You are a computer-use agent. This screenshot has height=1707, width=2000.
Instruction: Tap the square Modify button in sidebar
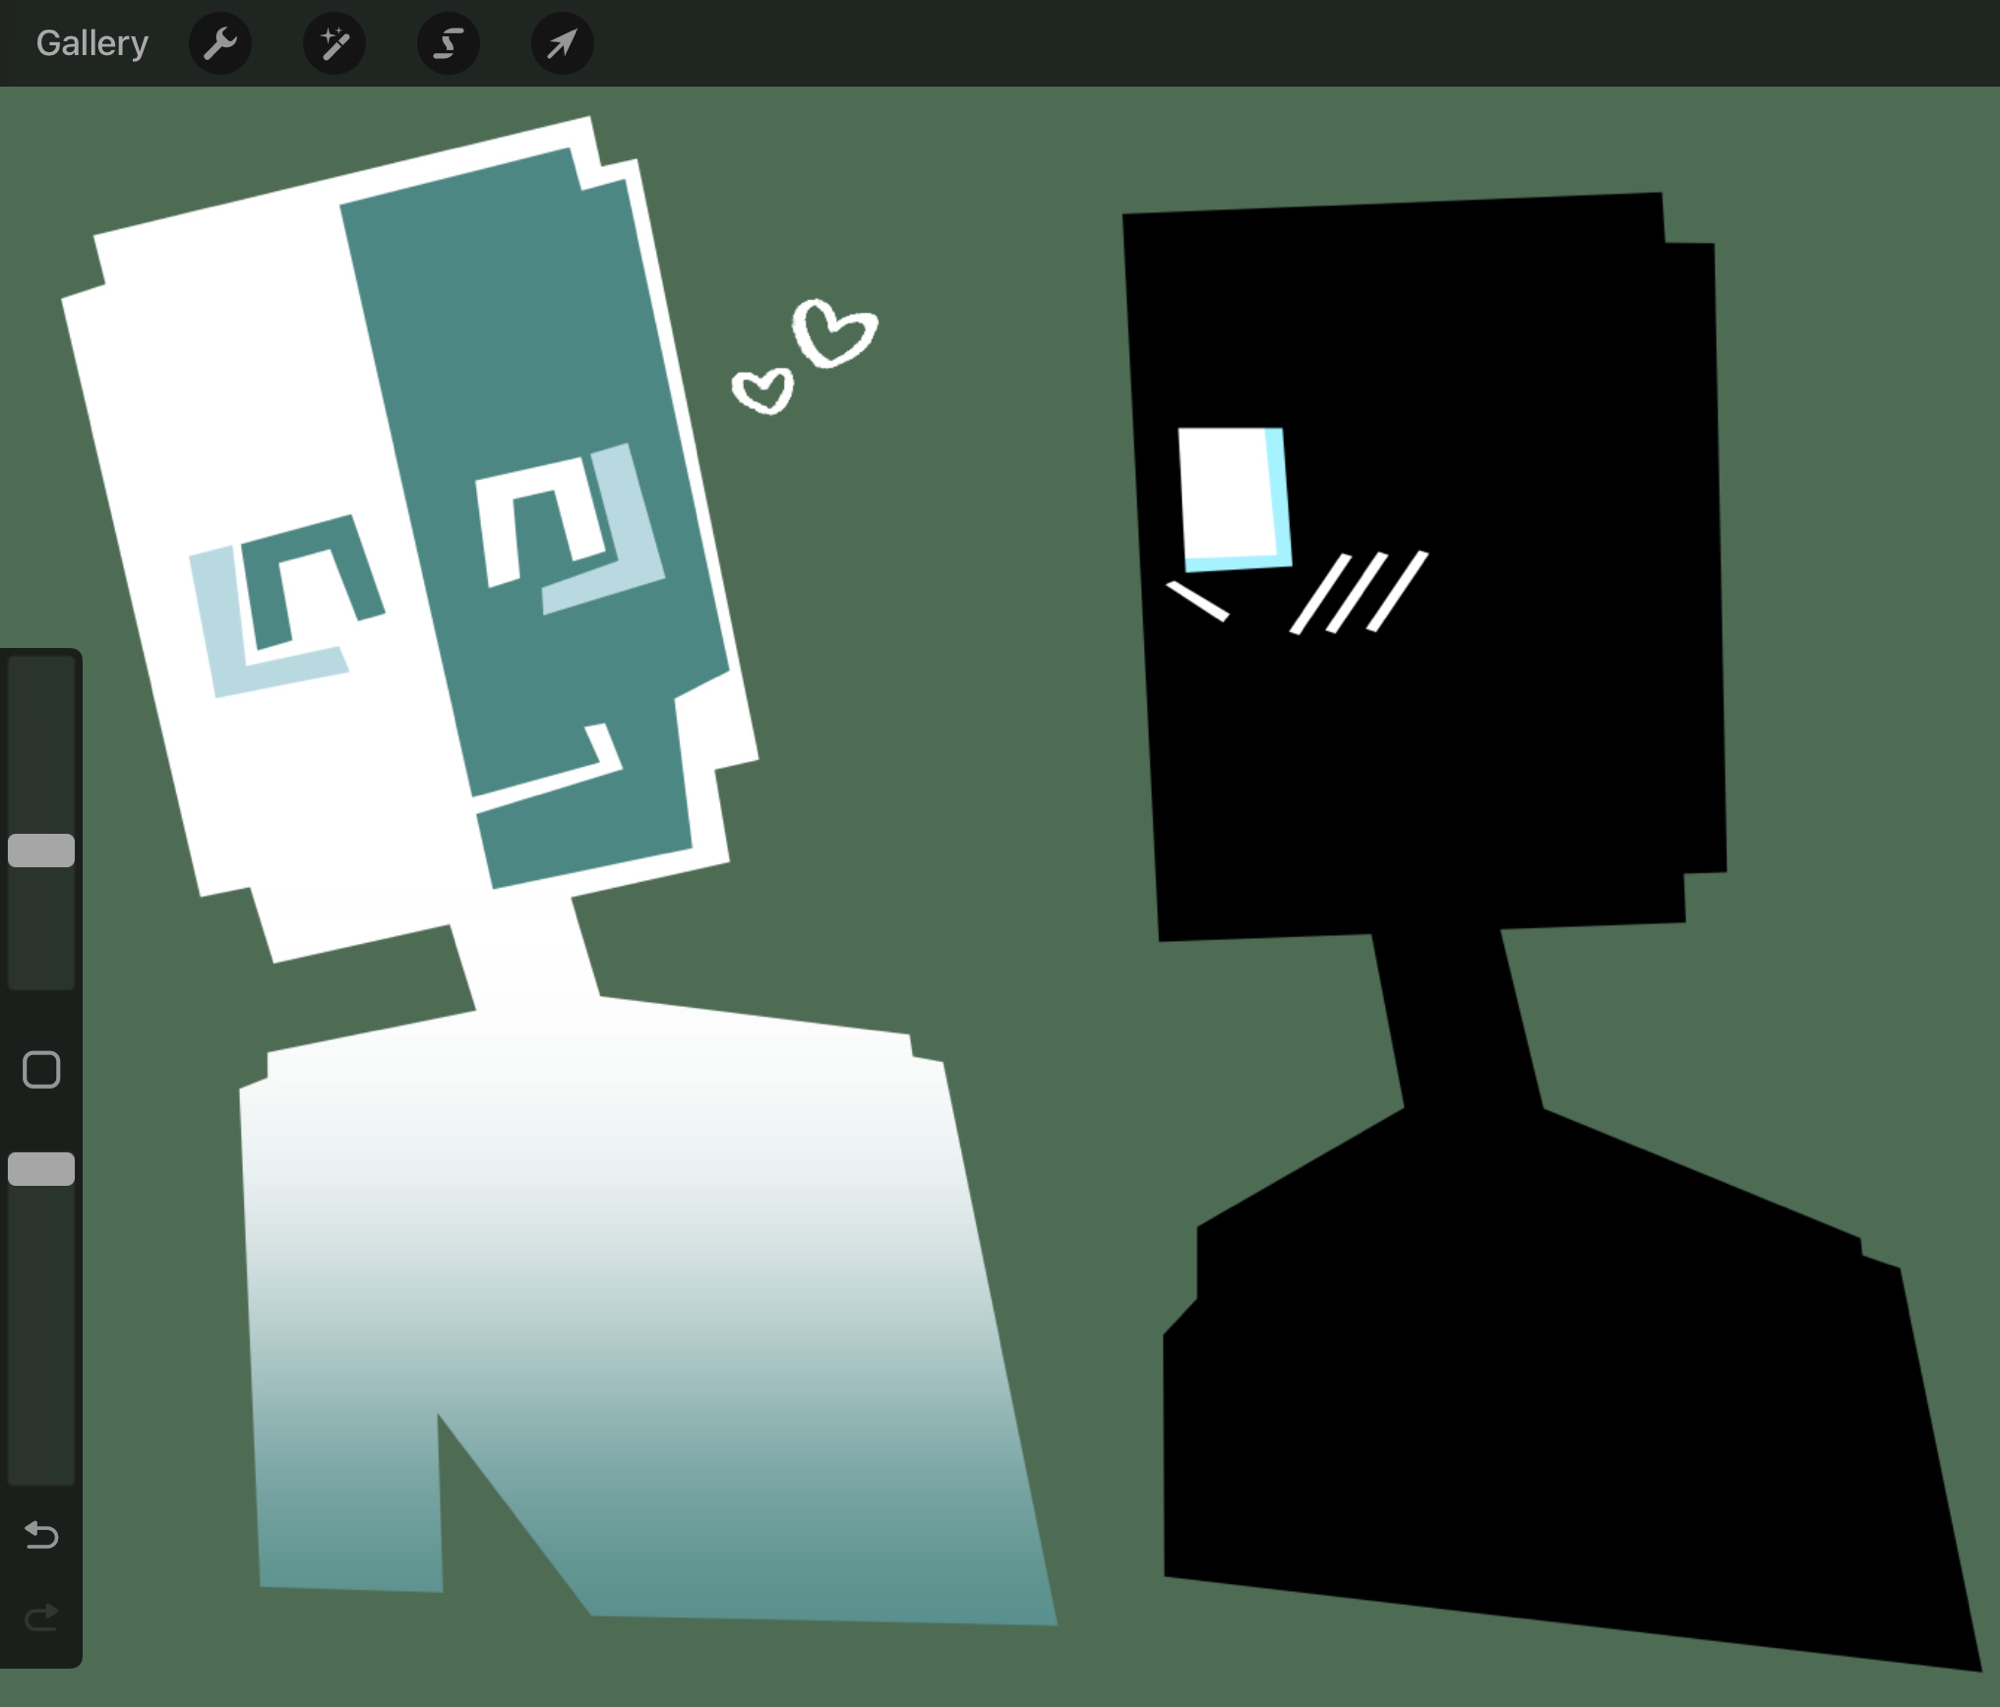click(41, 1069)
